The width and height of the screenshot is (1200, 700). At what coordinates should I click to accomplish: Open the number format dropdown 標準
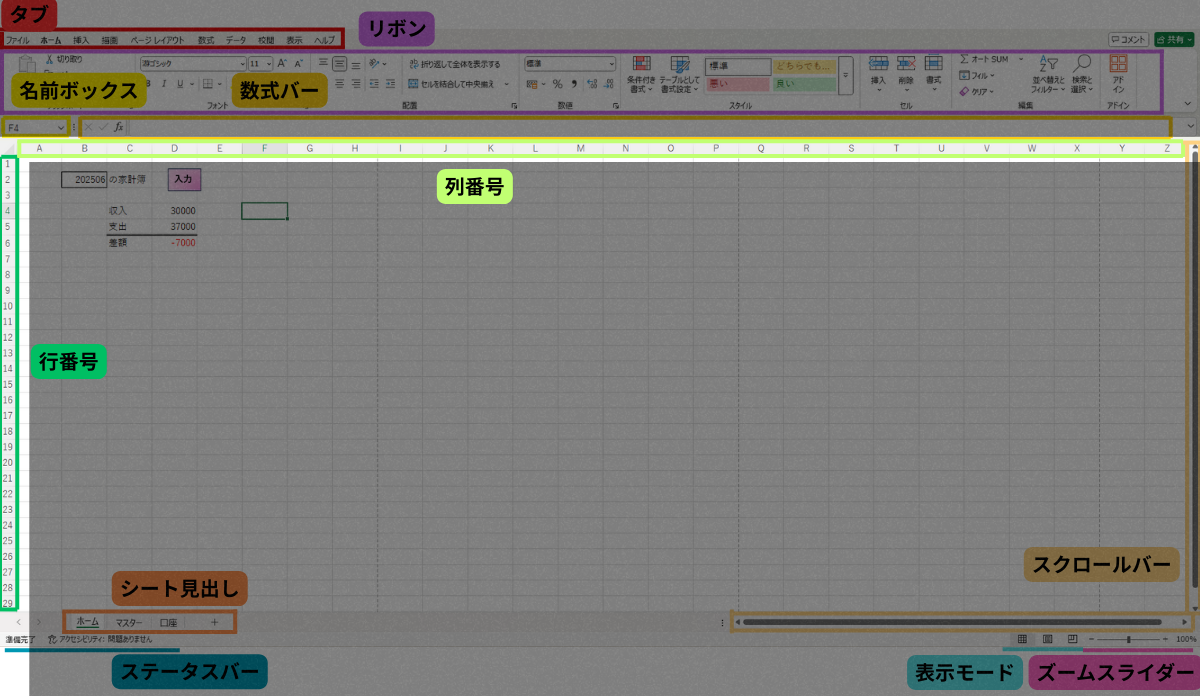coord(569,63)
